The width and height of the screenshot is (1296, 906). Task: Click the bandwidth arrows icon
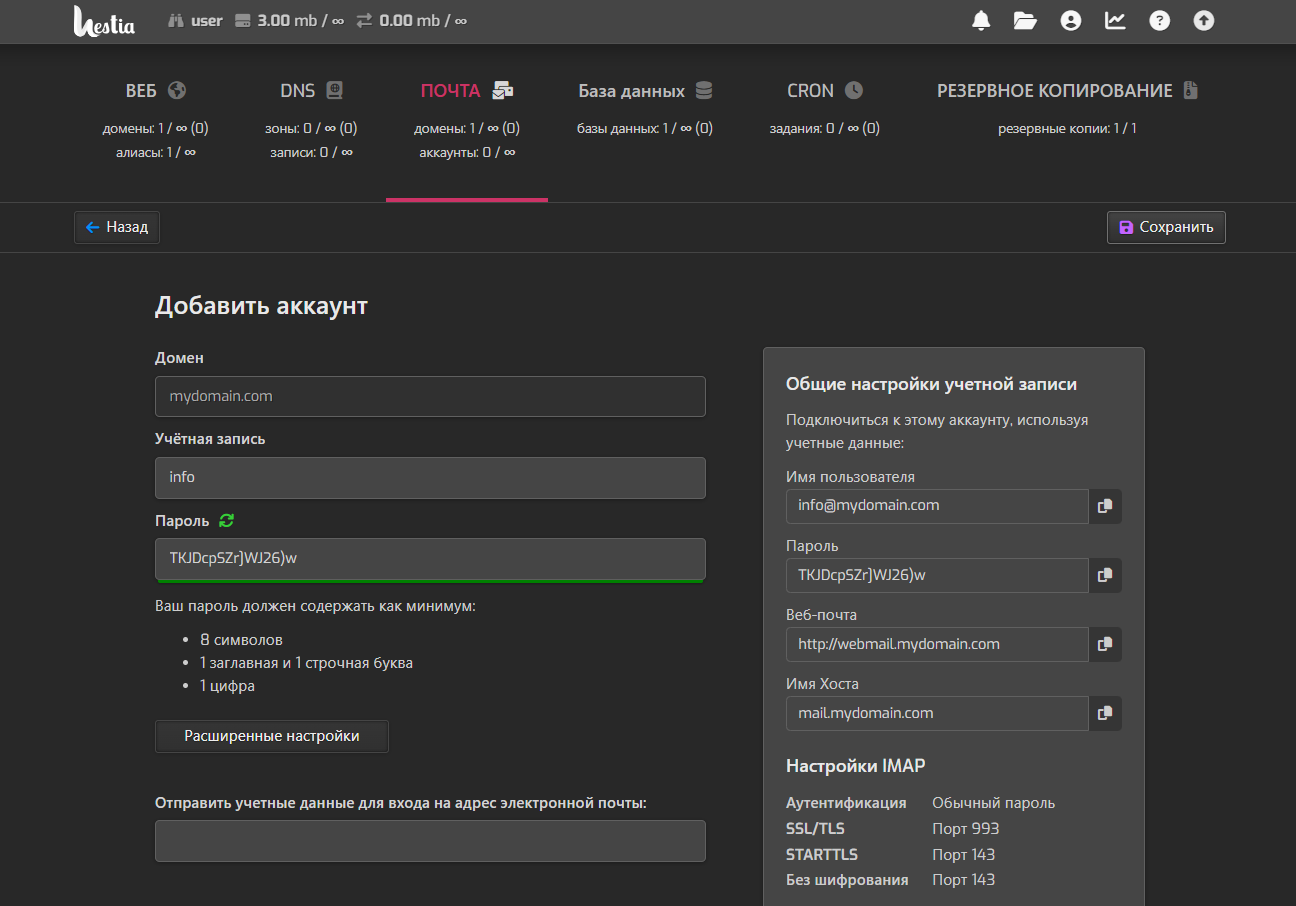tap(364, 21)
